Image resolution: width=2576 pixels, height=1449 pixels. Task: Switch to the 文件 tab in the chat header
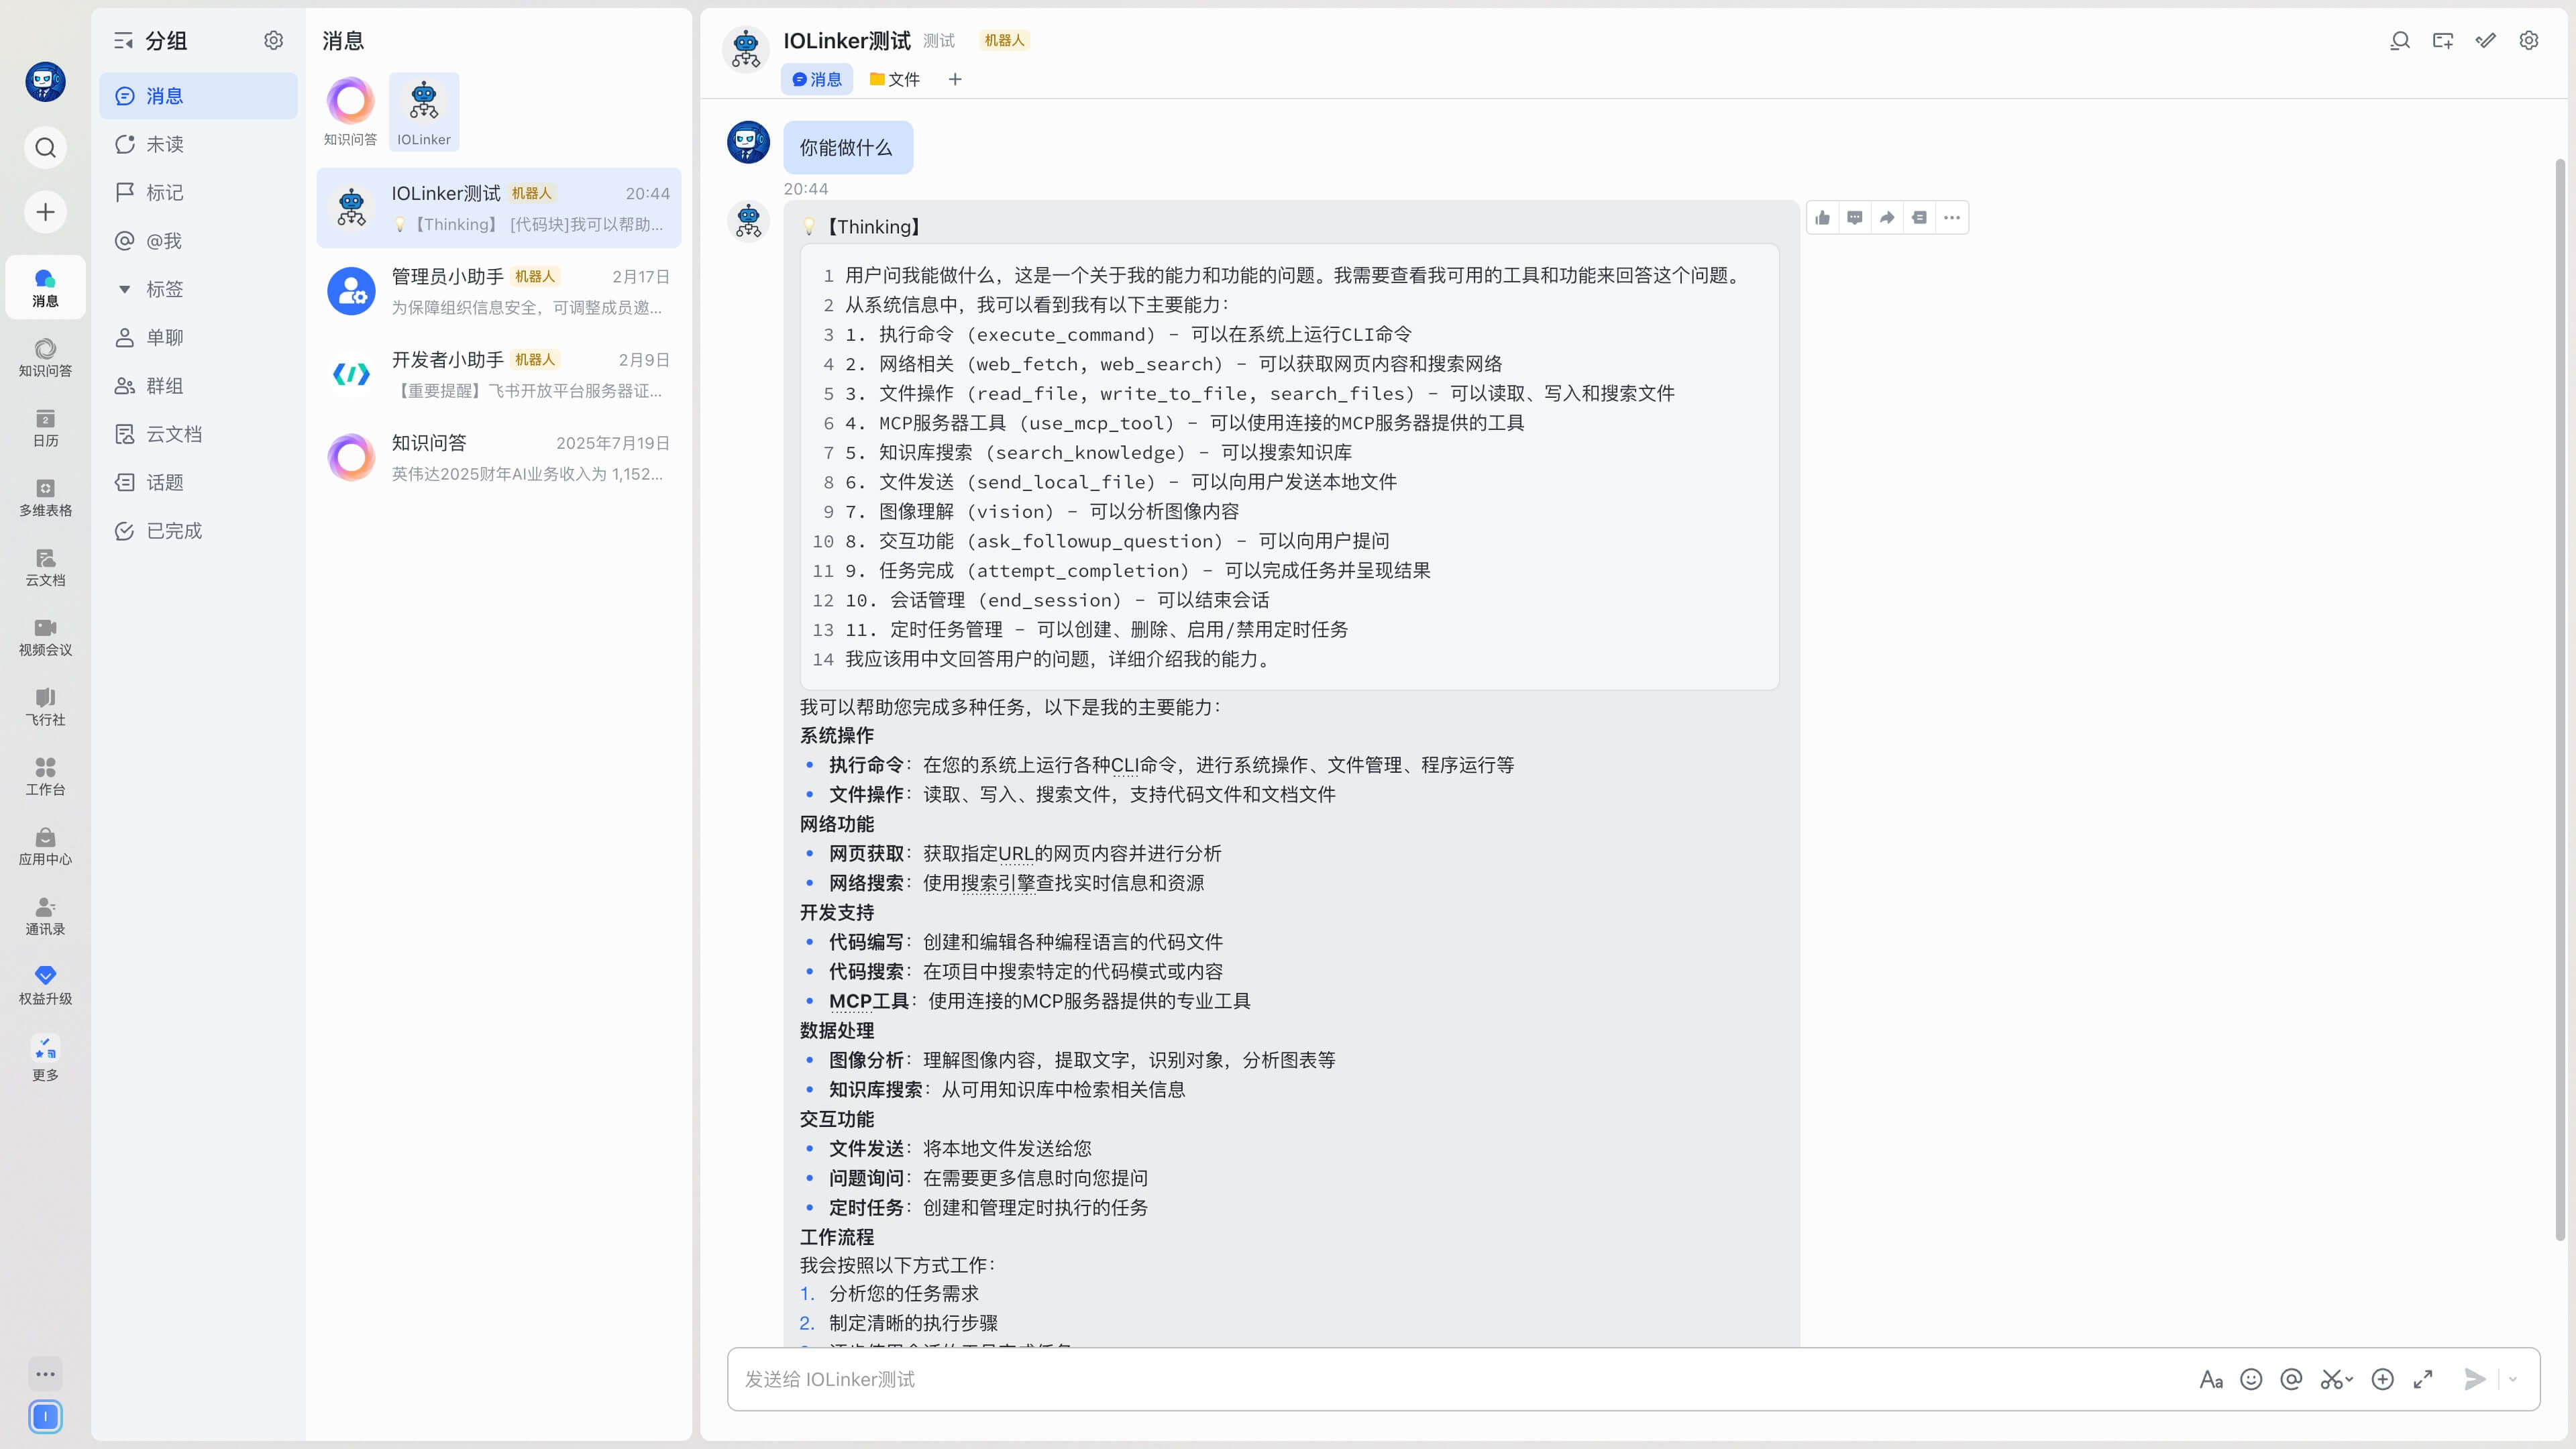click(895, 79)
